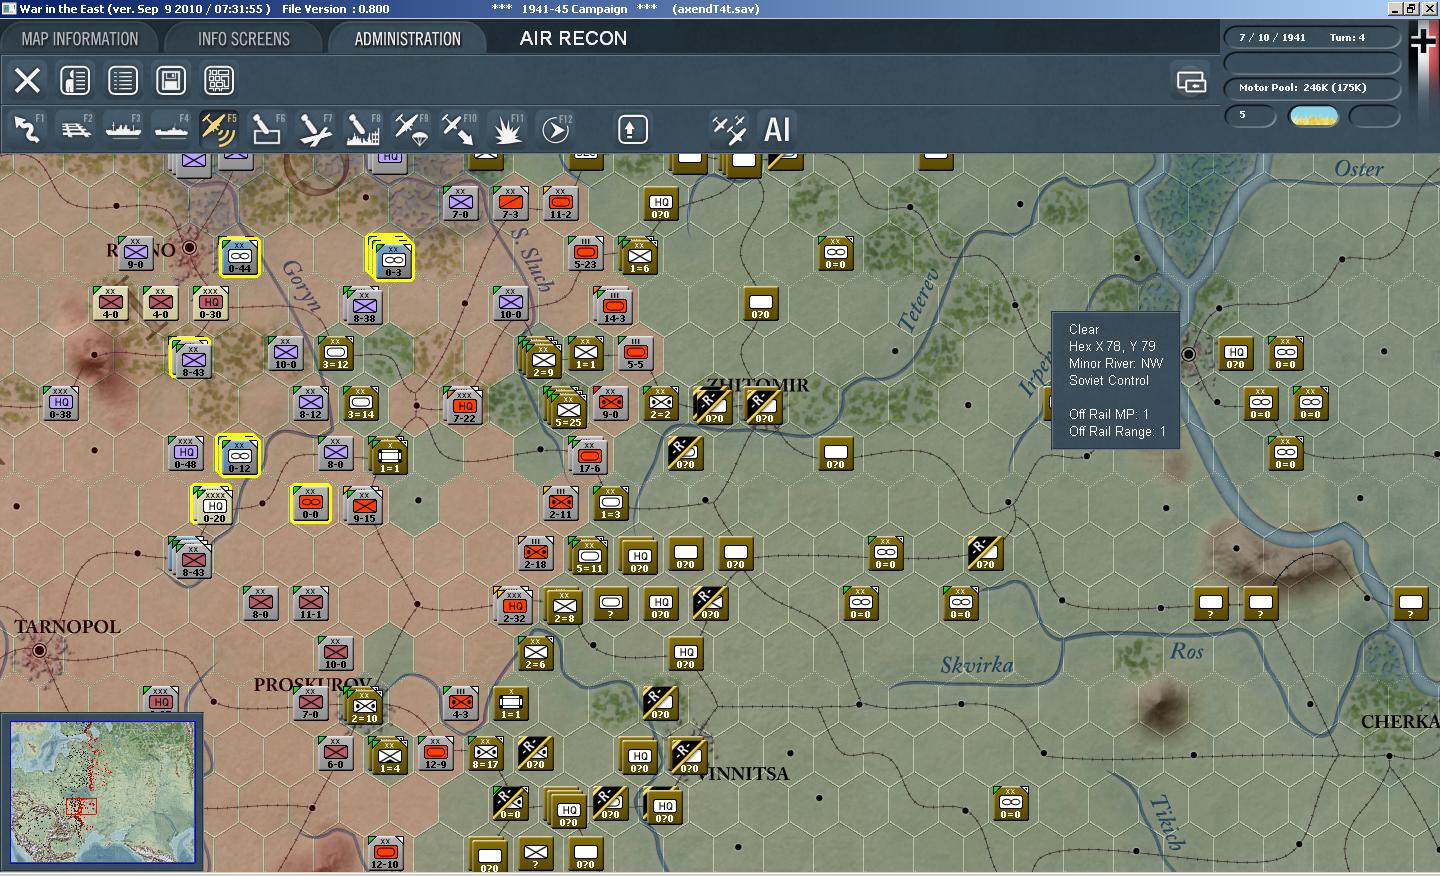This screenshot has width=1440, height=876.
Task: Select the red HQ counter labeled 7-22
Action: click(464, 405)
